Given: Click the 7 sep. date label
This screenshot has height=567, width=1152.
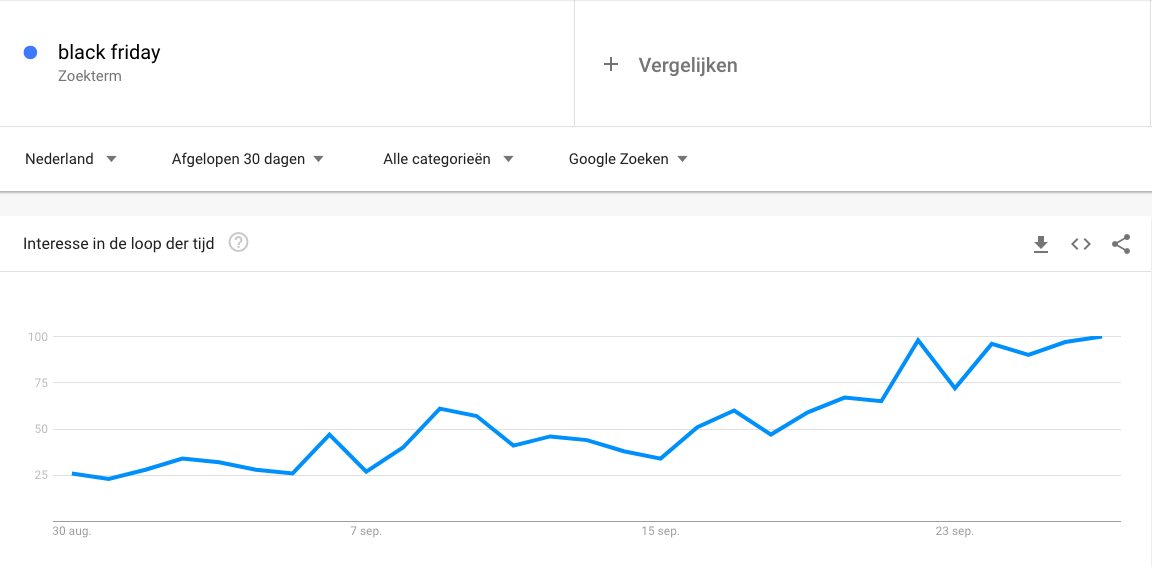Looking at the screenshot, I should pyautogui.click(x=366, y=532).
